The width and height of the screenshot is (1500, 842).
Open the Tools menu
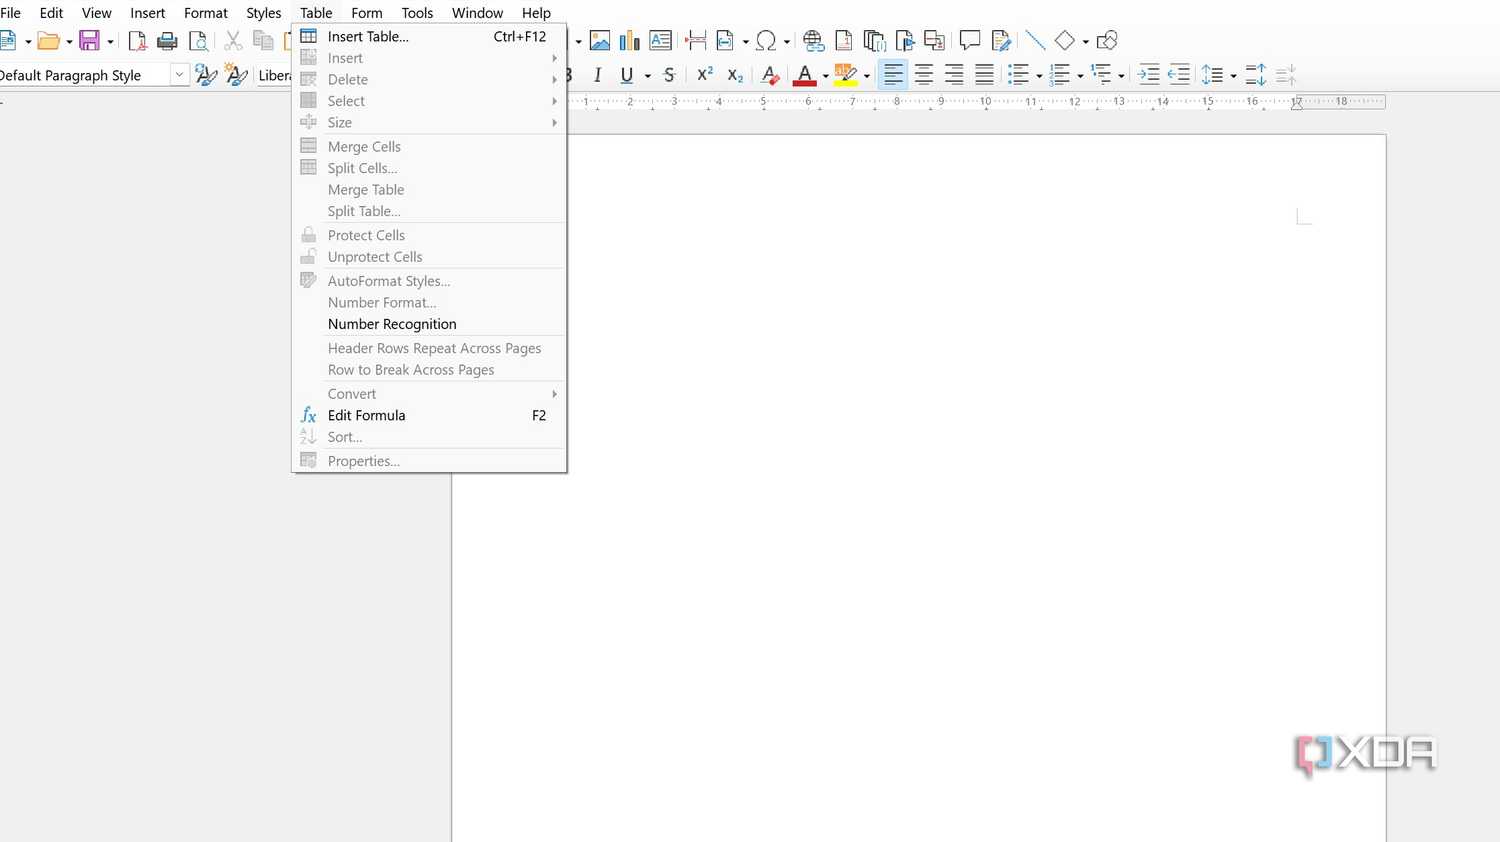click(417, 13)
